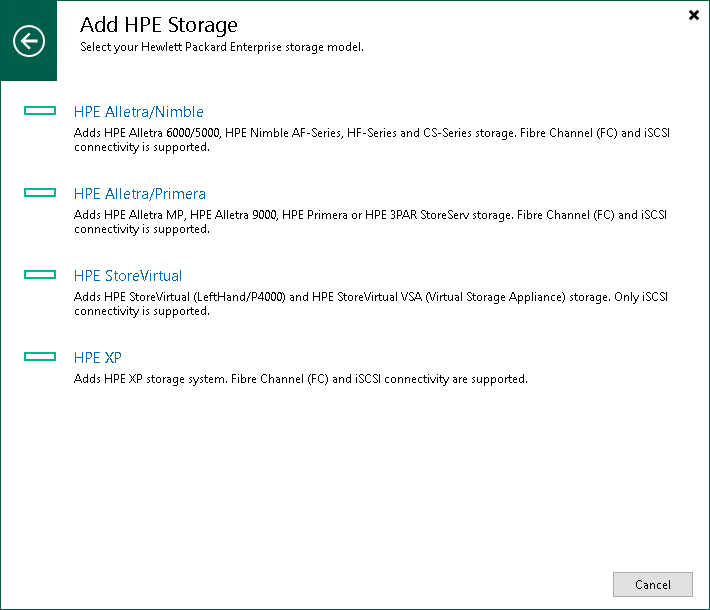
Task: Close the dialog with the X icon
Action: tap(694, 15)
